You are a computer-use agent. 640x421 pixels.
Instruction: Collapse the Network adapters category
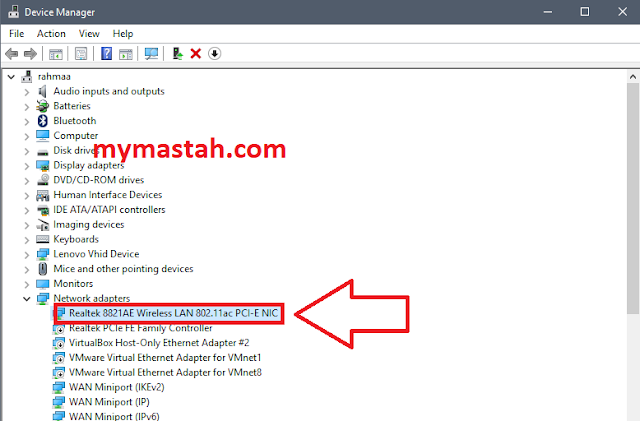tap(27, 298)
